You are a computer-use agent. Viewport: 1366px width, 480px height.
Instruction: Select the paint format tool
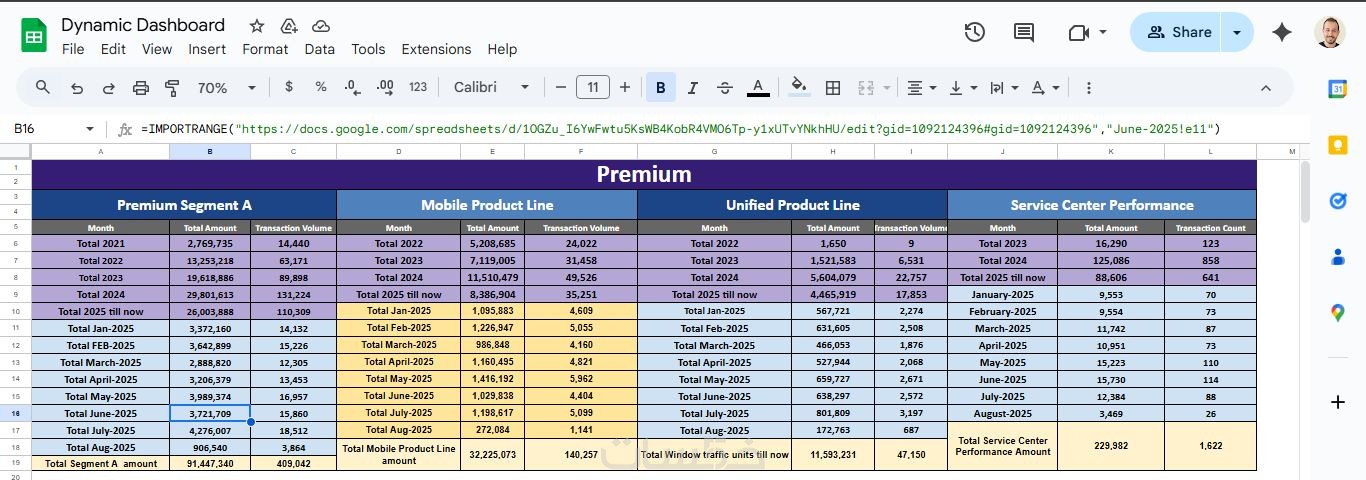[x=171, y=88]
